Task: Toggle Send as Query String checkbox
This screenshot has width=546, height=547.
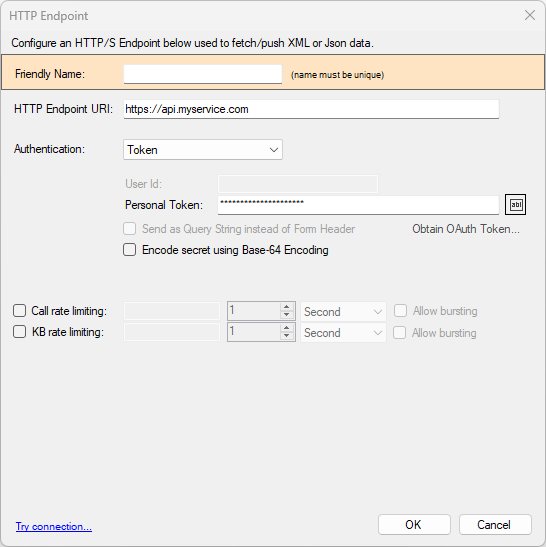Action: (x=129, y=229)
